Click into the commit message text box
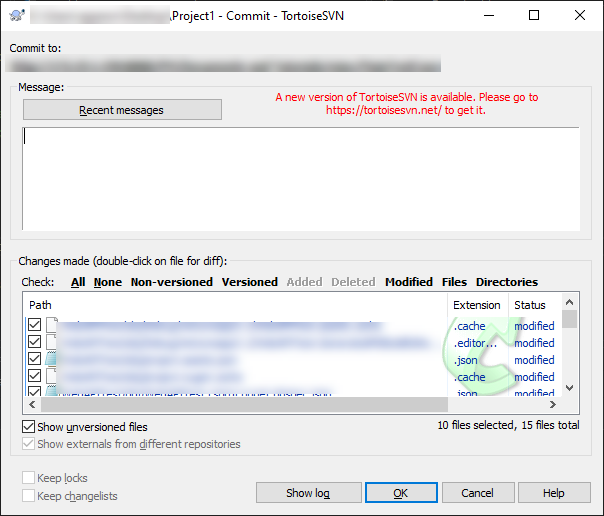Image resolution: width=604 pixels, height=516 pixels. pyautogui.click(x=301, y=179)
